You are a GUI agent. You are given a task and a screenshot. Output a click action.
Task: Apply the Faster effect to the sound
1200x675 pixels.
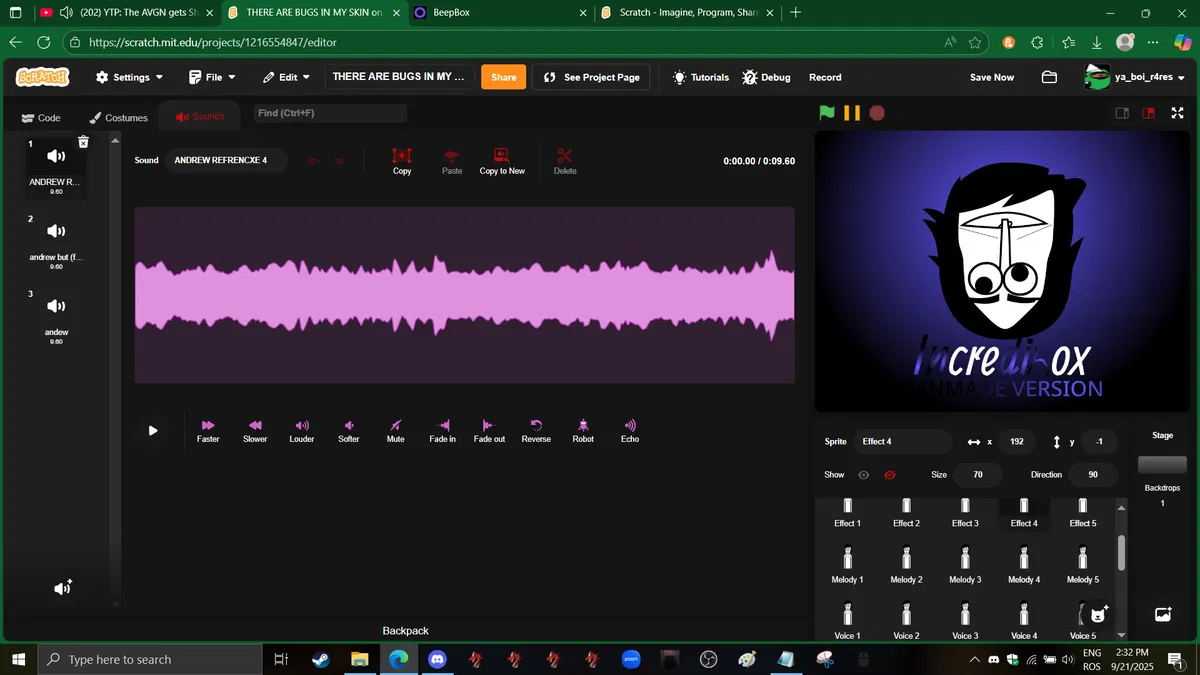pos(208,431)
